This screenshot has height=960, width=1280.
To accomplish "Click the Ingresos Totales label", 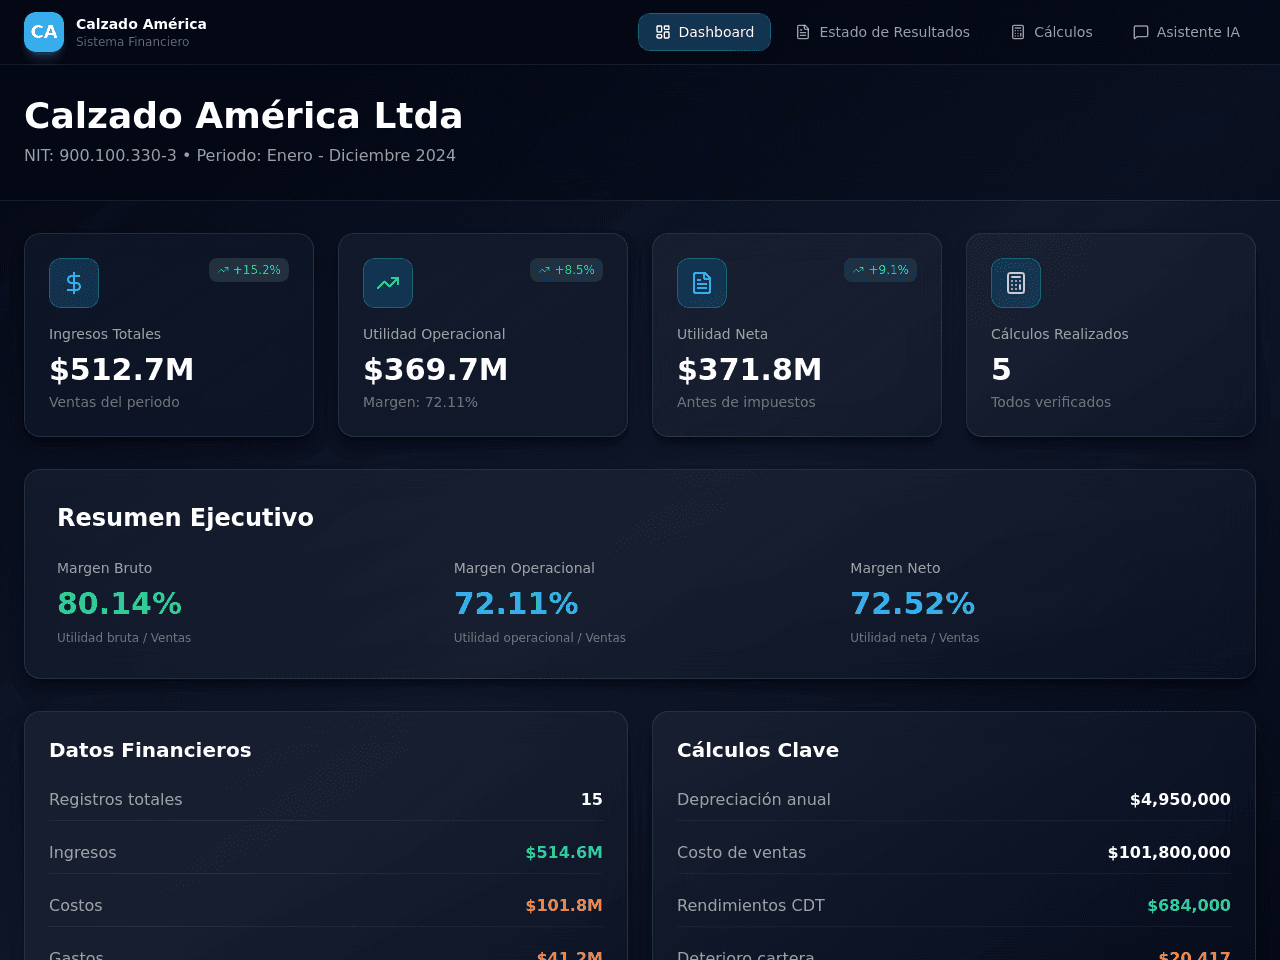I will pyautogui.click(x=105, y=334).
